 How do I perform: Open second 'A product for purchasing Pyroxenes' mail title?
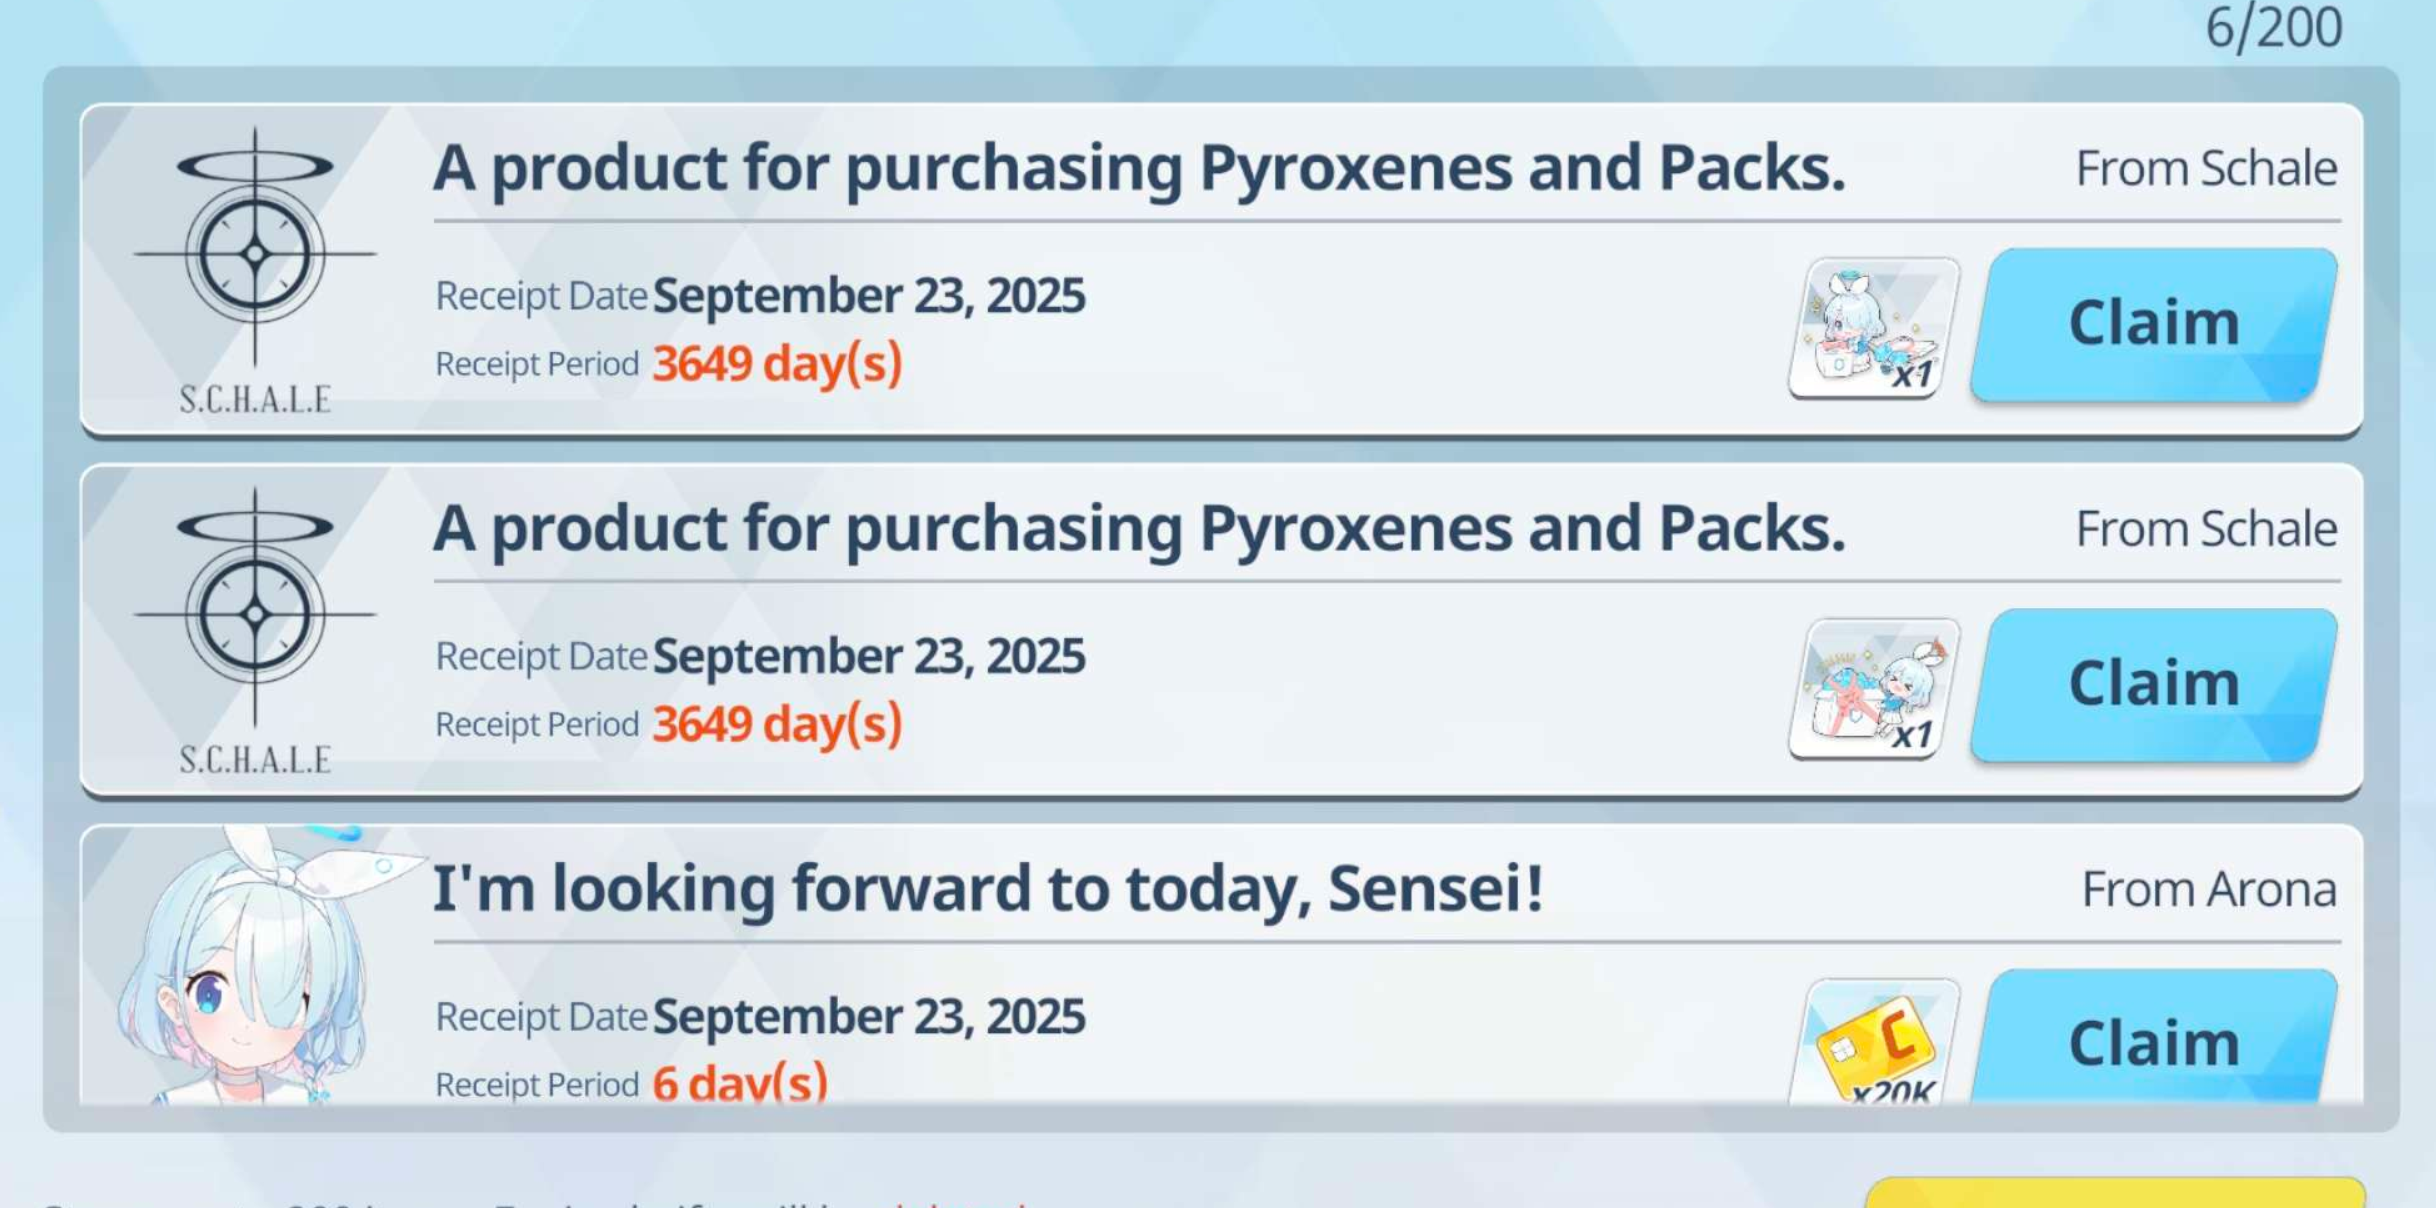point(1139,528)
